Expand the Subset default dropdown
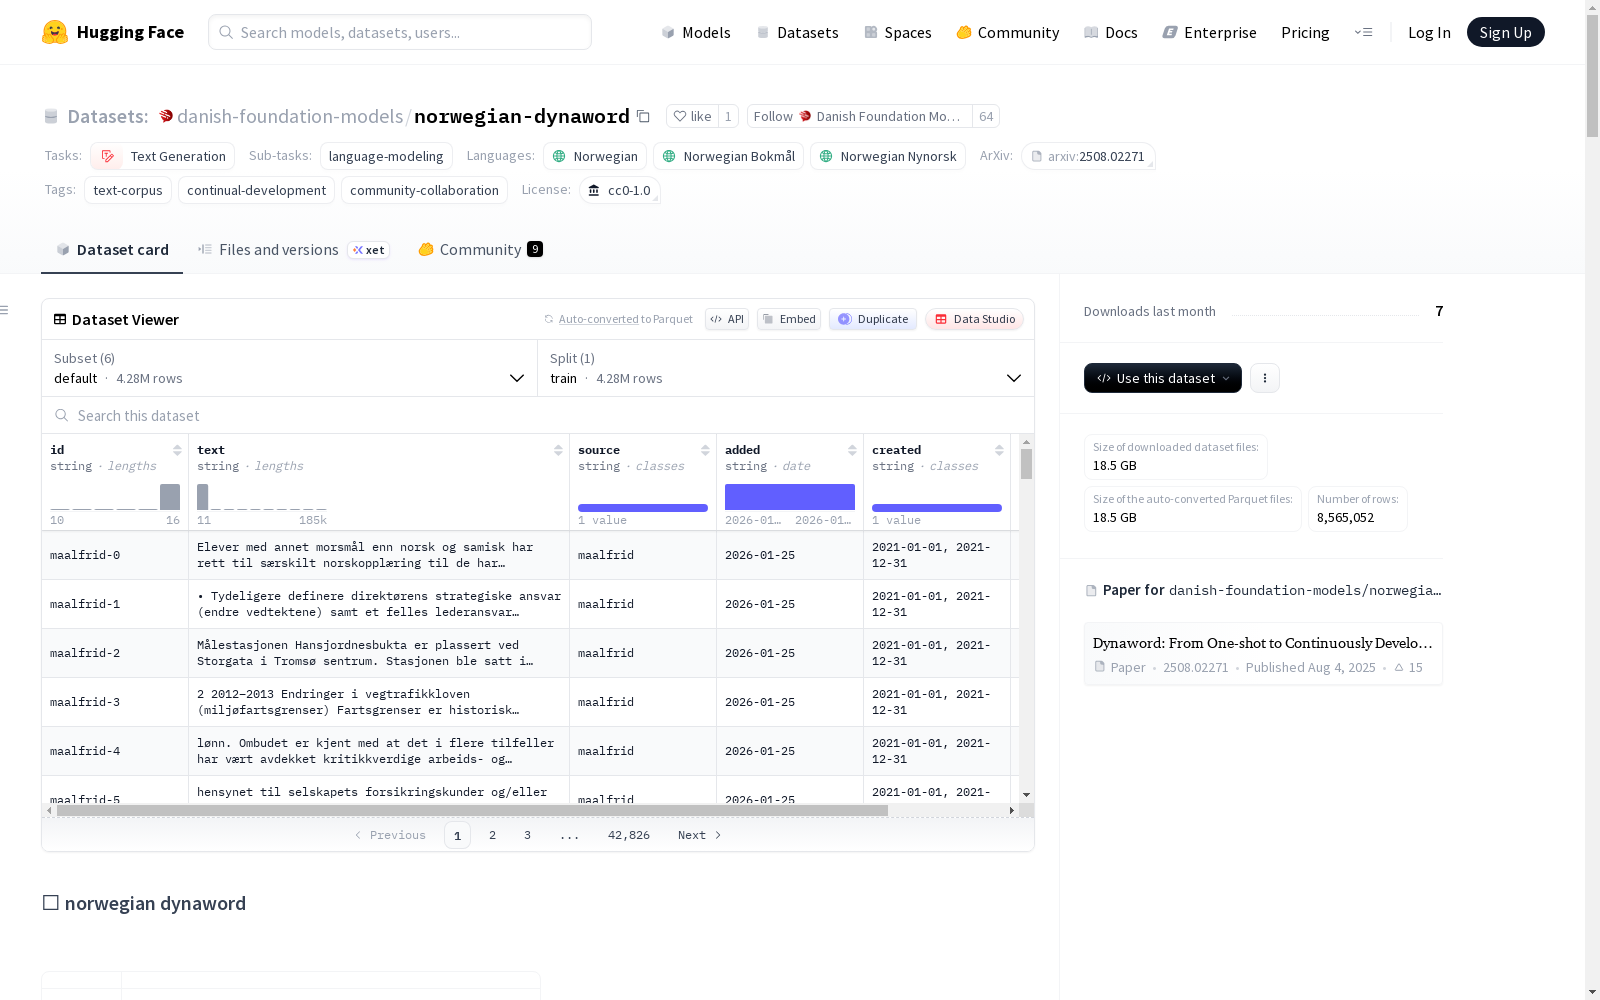Viewport: 1600px width, 1000px height. (x=290, y=368)
